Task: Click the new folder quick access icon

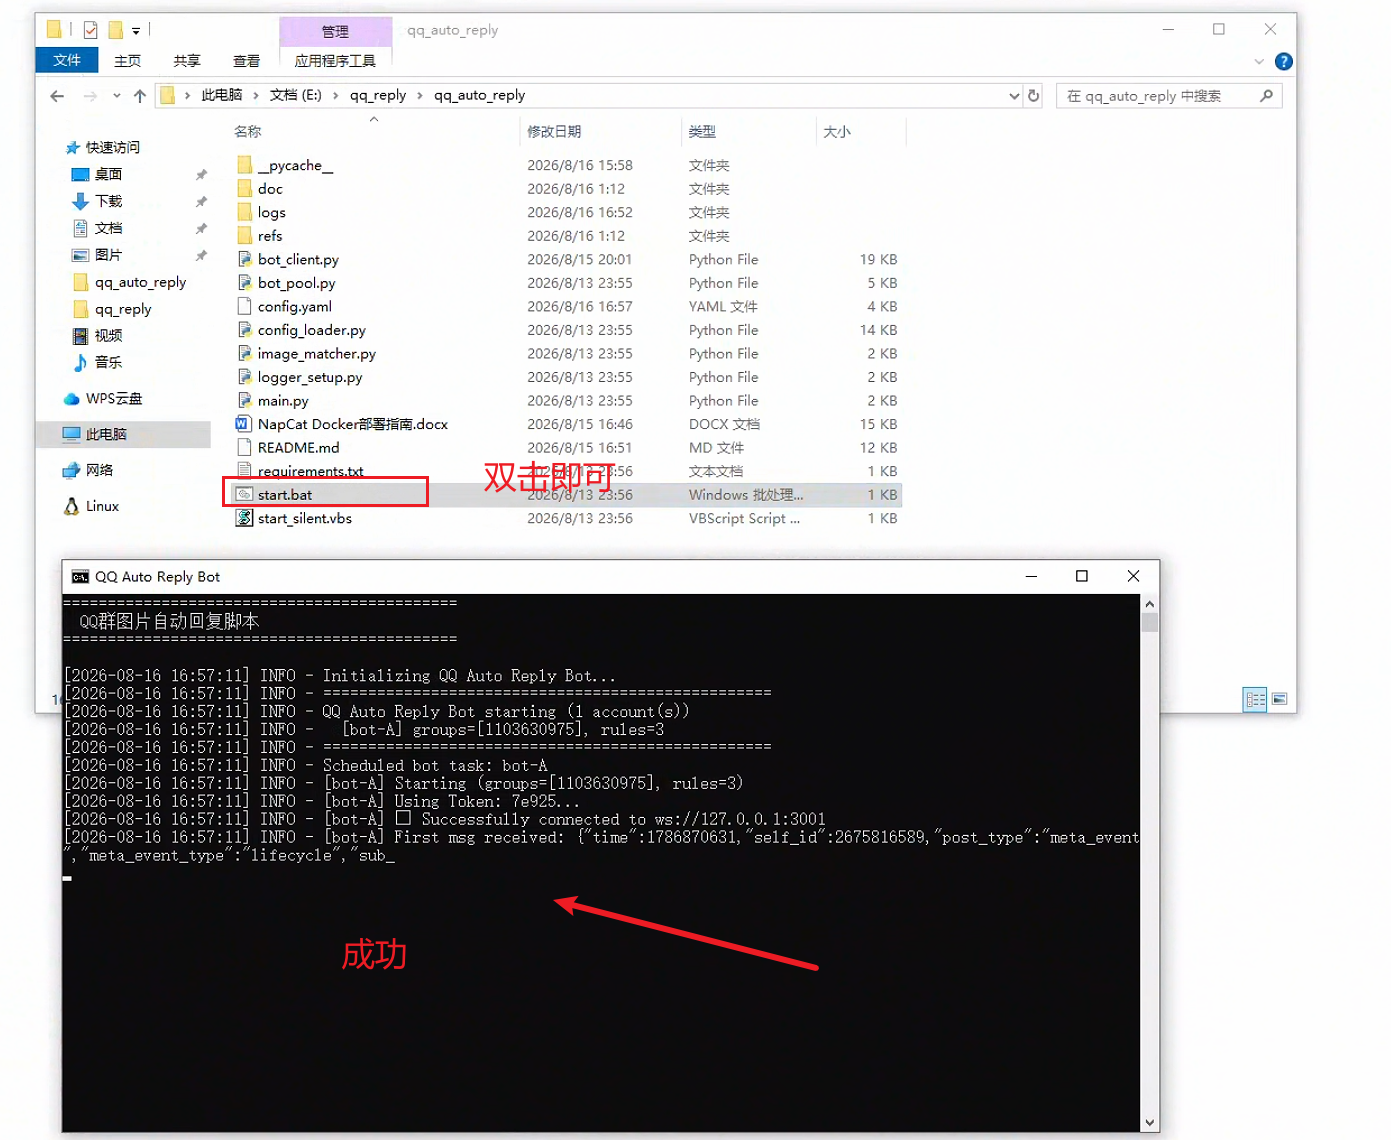Action: click(116, 30)
